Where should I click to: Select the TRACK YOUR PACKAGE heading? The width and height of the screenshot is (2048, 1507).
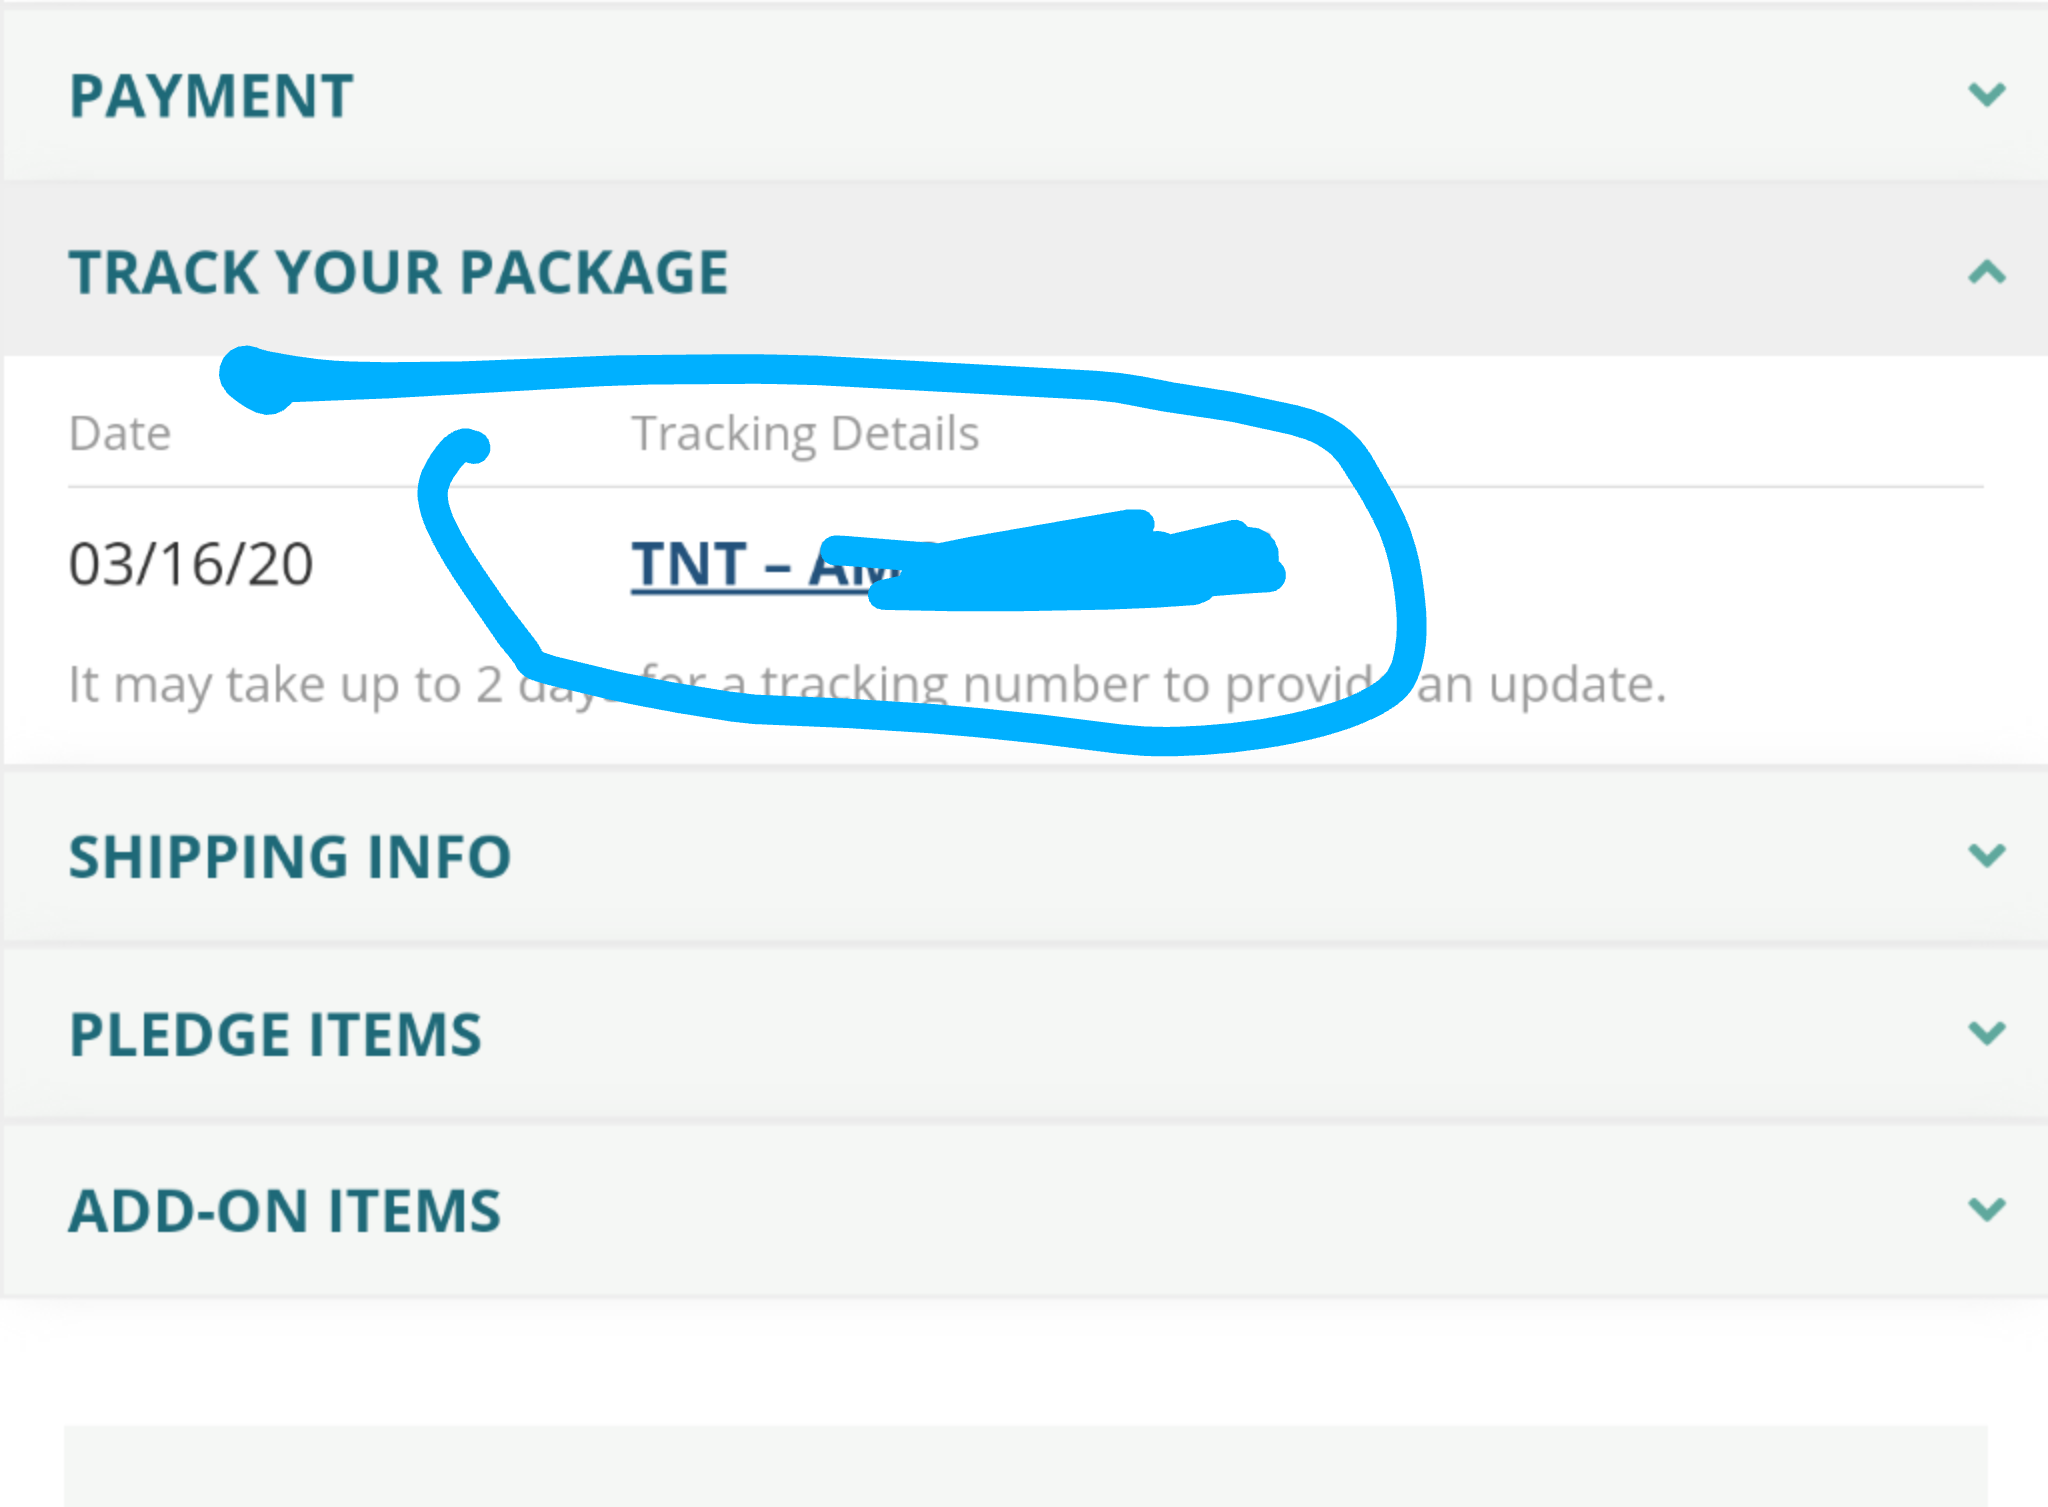click(398, 273)
